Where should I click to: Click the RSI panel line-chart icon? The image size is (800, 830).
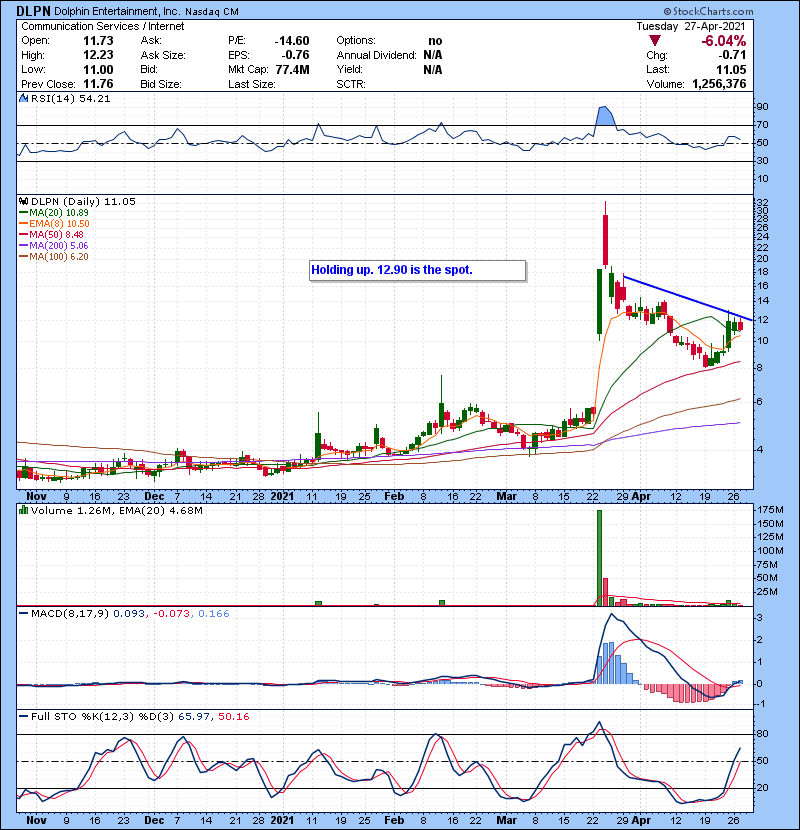23,98
